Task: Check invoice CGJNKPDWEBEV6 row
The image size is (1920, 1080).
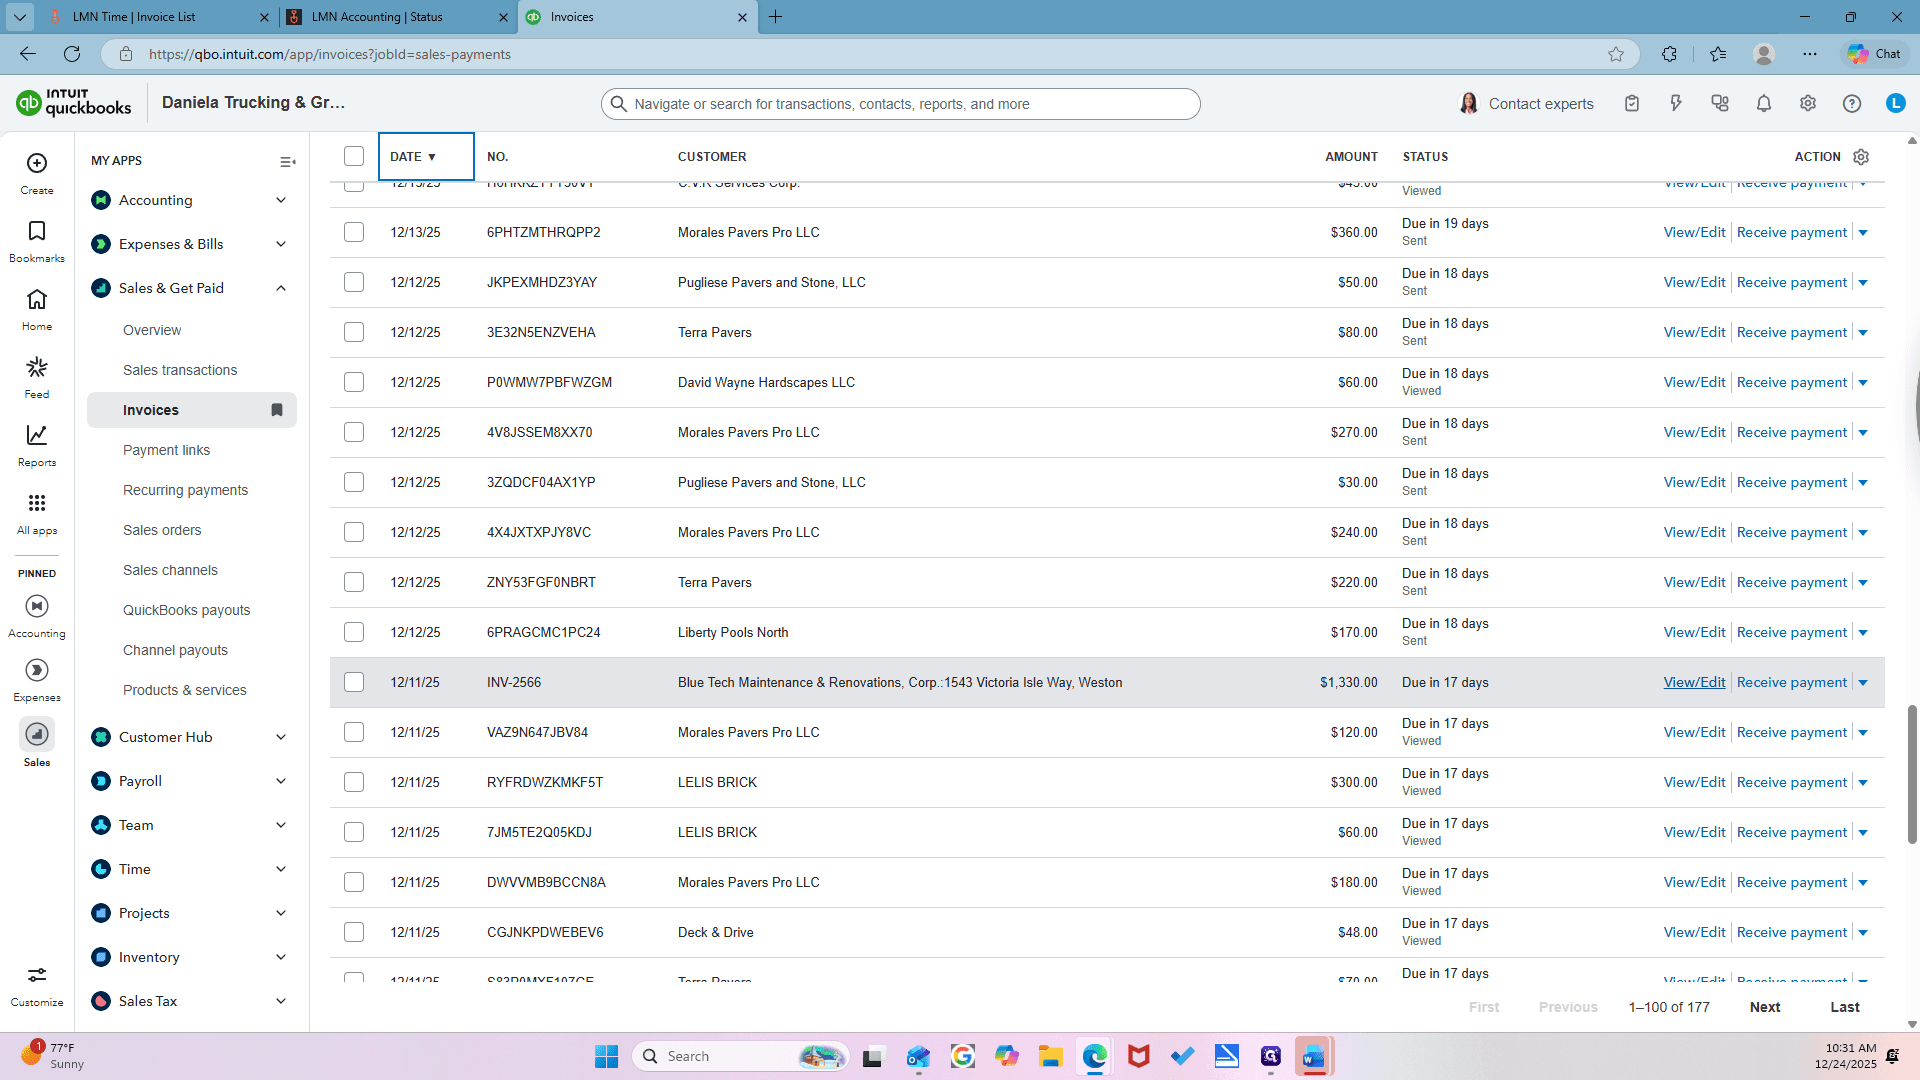Action: click(354, 932)
